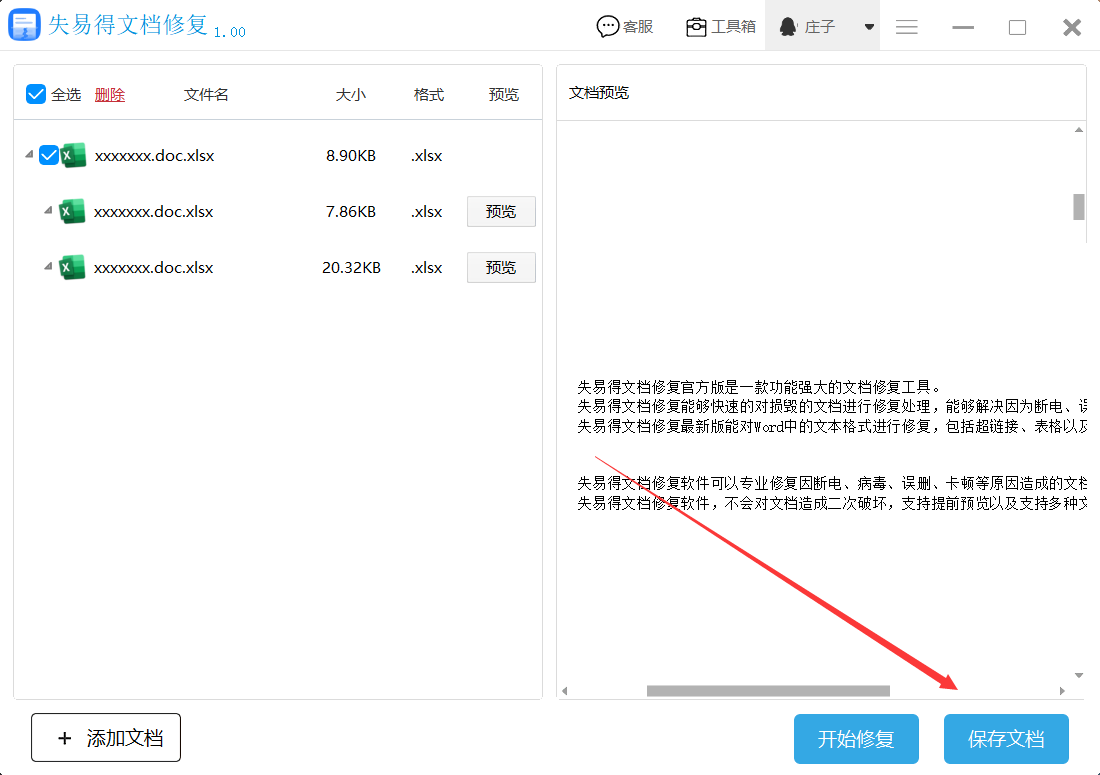Collapse the 8.90KB file tree node
Screen dimensions: 1100x775
(x=29, y=154)
